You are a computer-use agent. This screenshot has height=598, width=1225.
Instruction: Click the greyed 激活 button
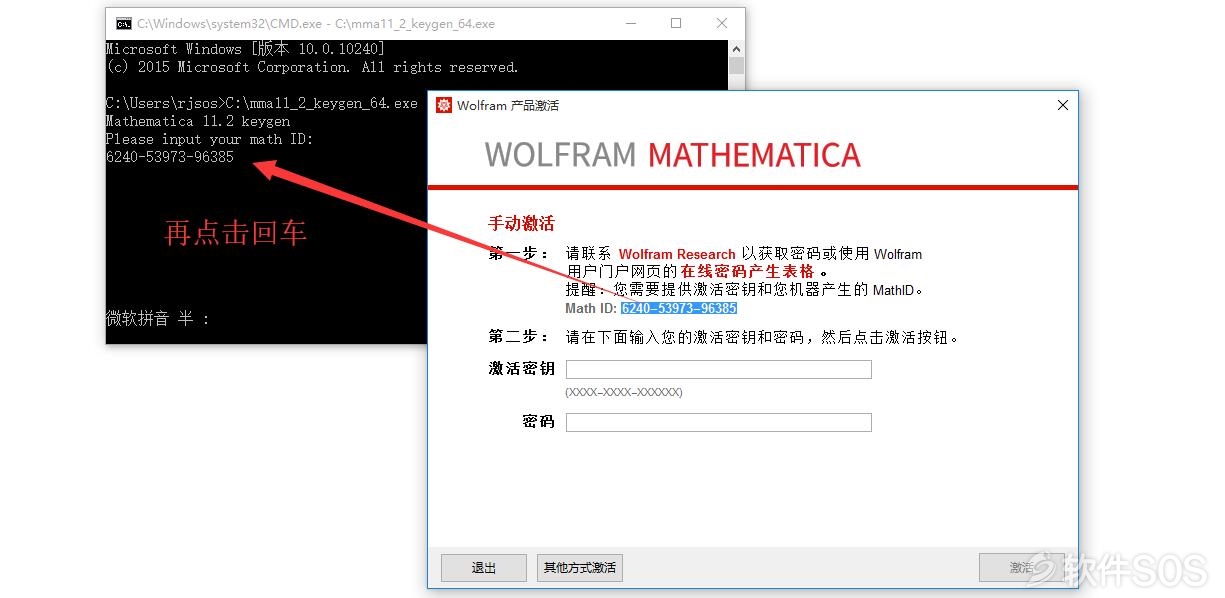tap(1021, 568)
